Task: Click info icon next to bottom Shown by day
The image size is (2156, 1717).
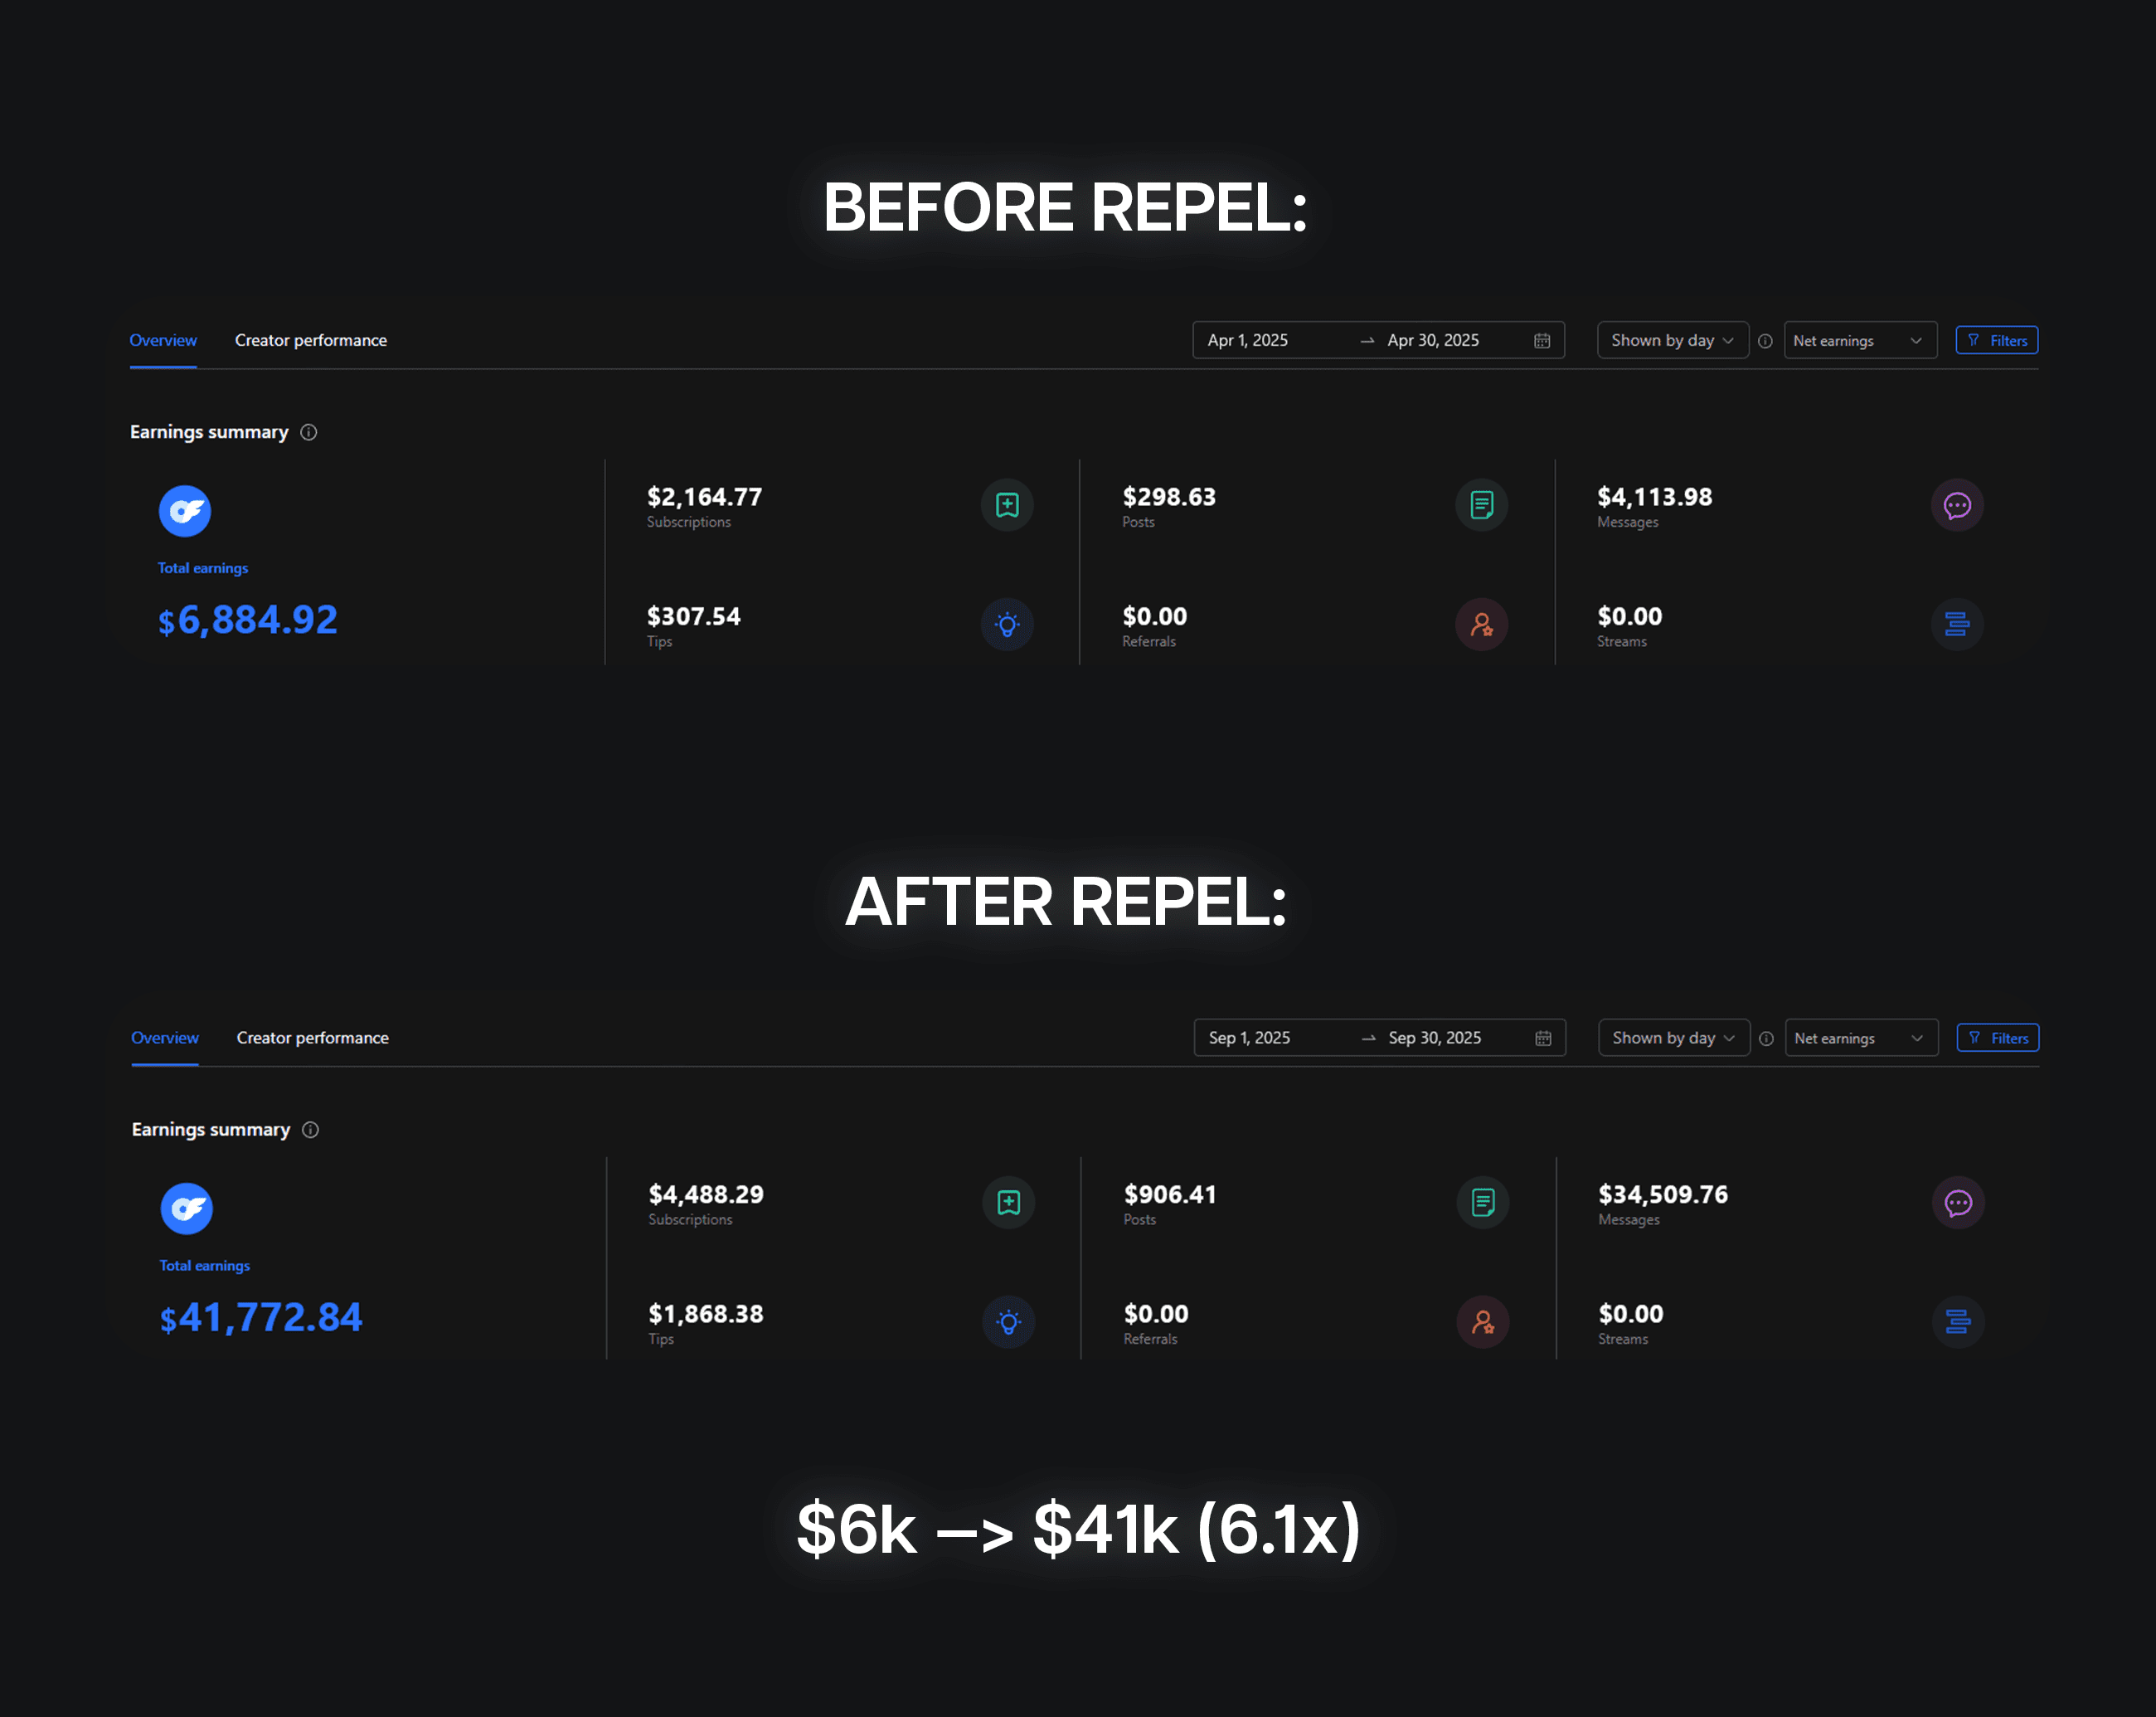Action: coord(1767,1039)
